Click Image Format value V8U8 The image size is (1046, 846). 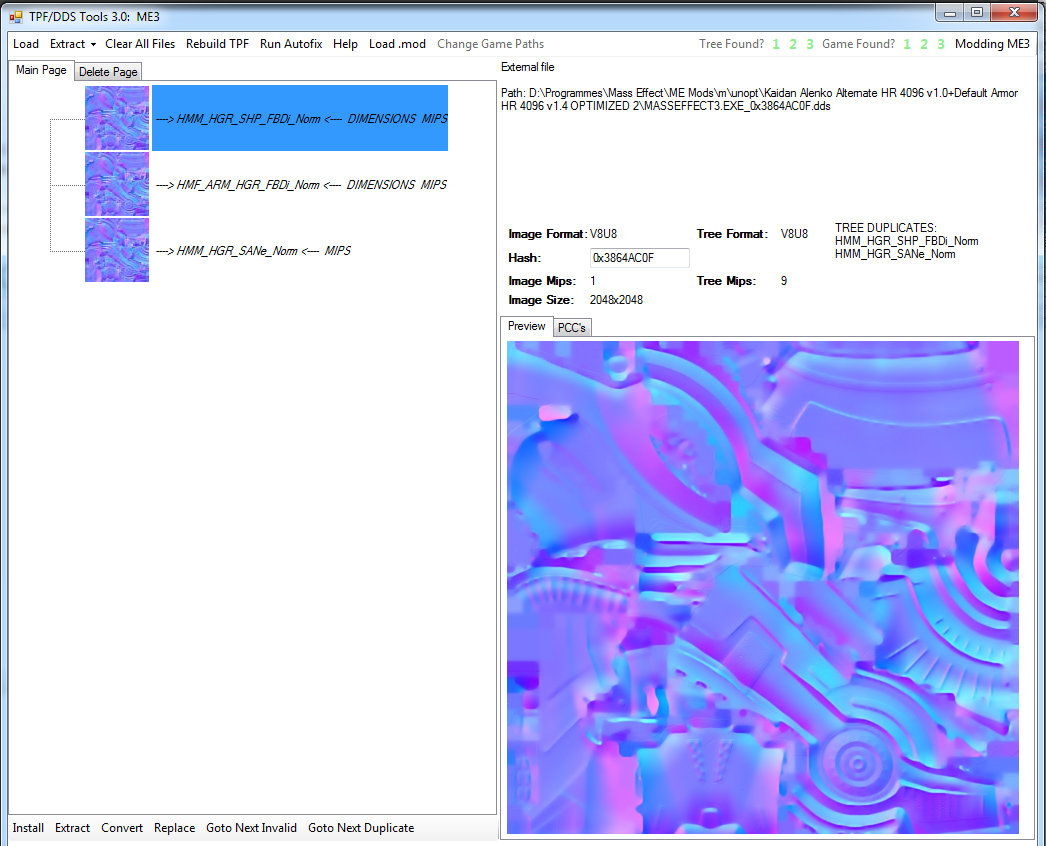coord(603,234)
